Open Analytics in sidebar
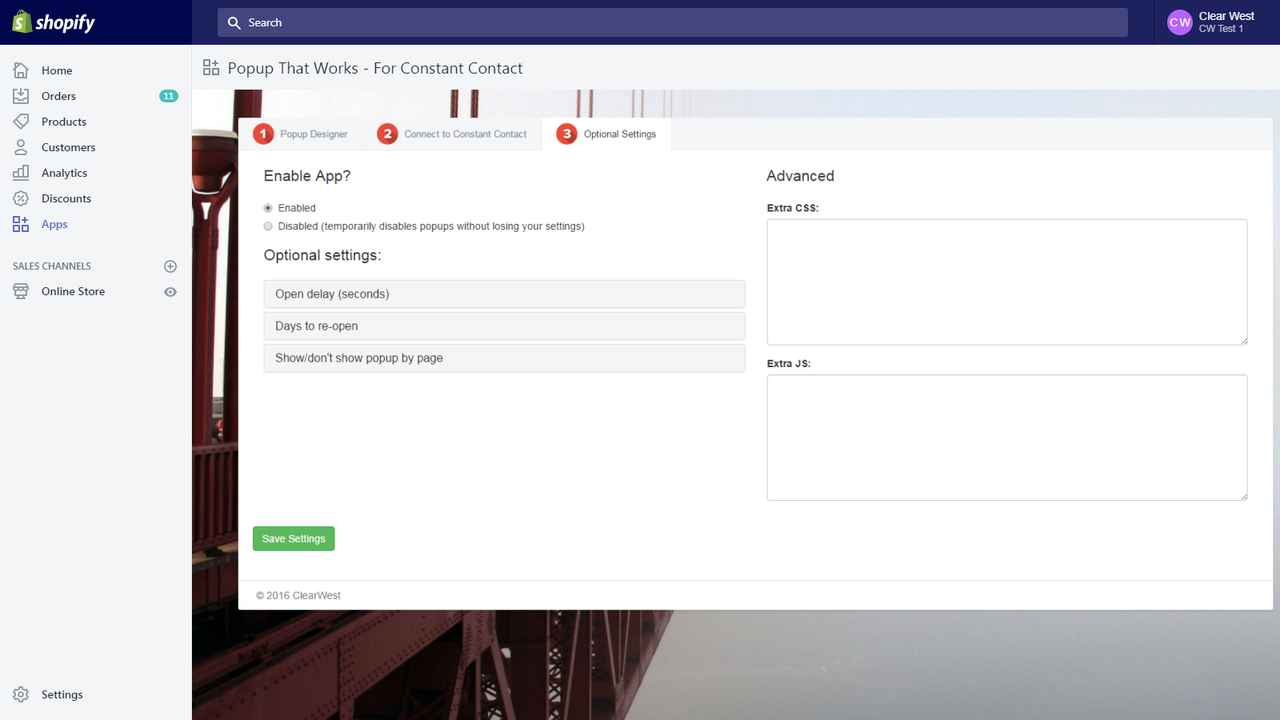1280x720 pixels. click(x=65, y=173)
